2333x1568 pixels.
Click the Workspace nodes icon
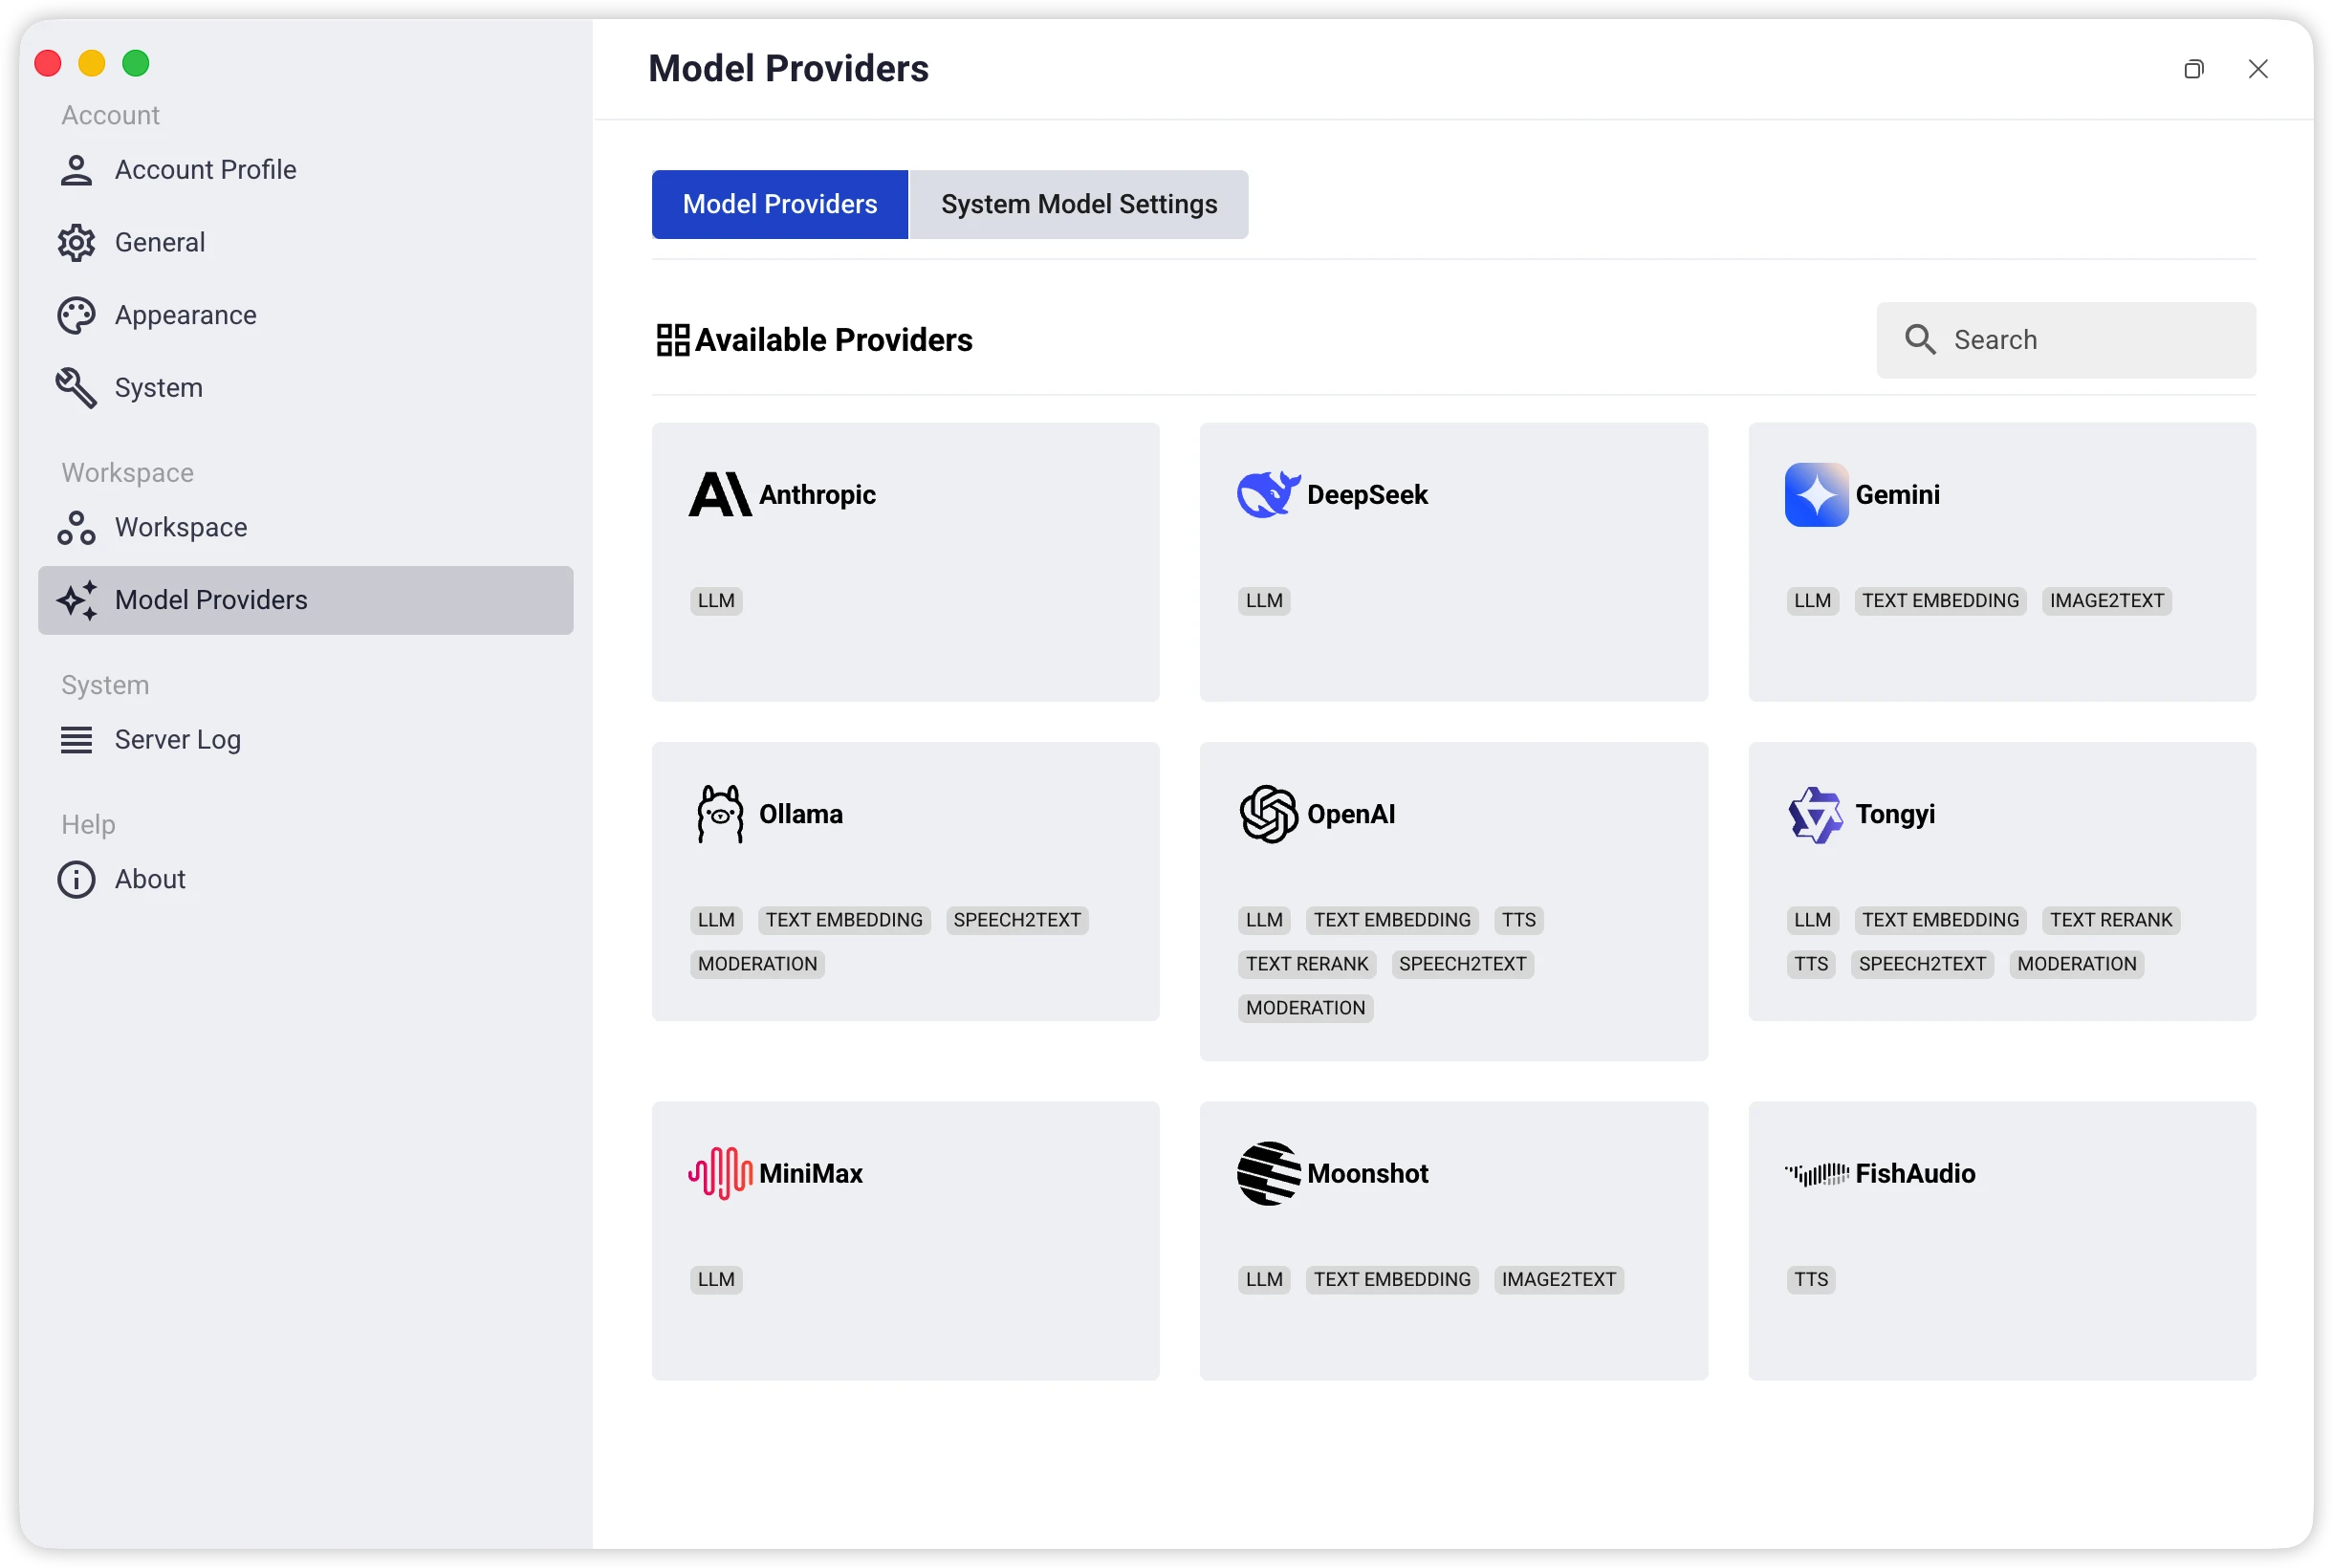76,528
